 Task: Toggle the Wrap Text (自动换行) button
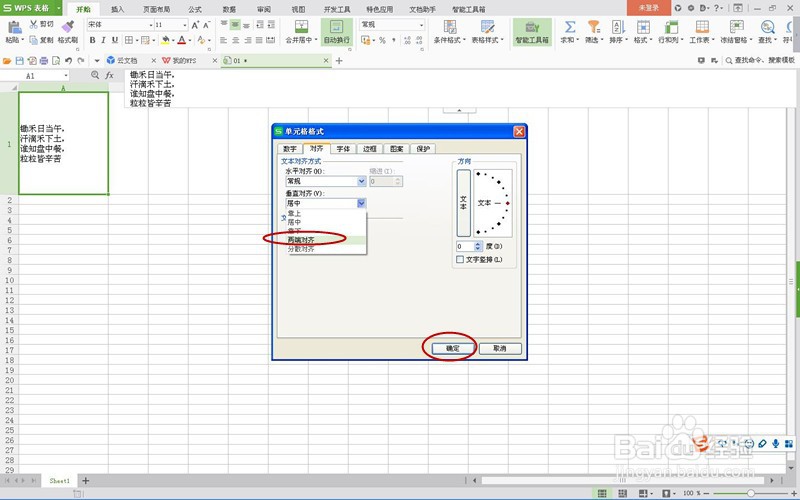(336, 32)
